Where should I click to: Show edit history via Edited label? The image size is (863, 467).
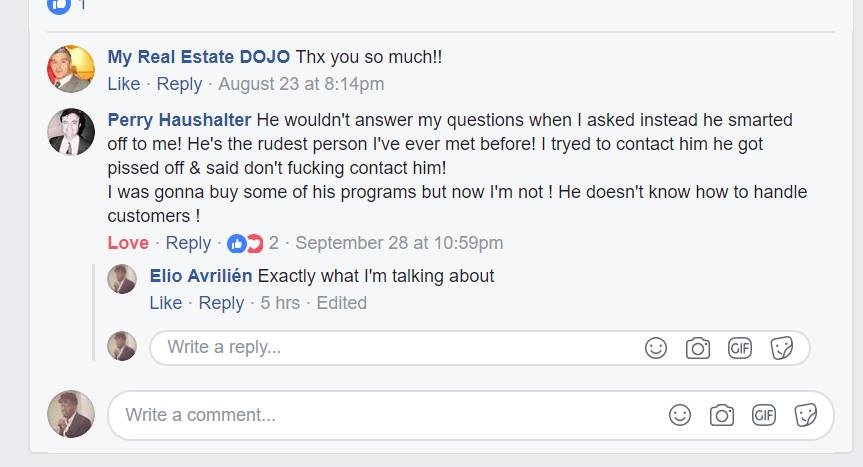pos(341,303)
